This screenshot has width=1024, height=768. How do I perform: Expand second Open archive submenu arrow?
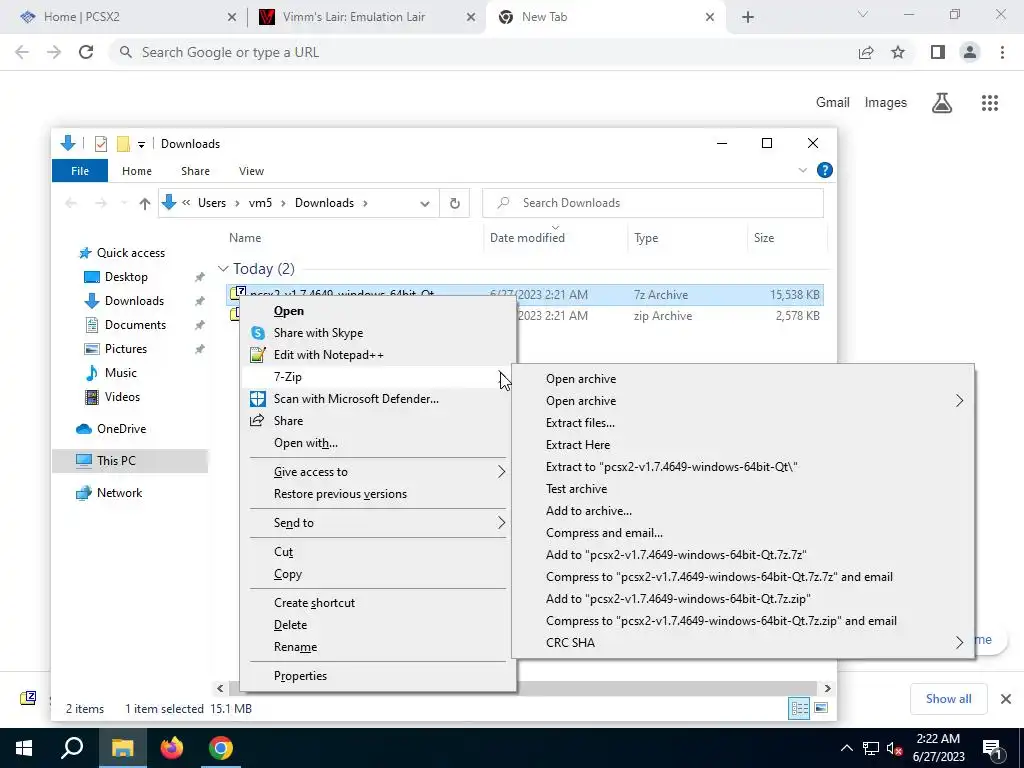pos(959,400)
